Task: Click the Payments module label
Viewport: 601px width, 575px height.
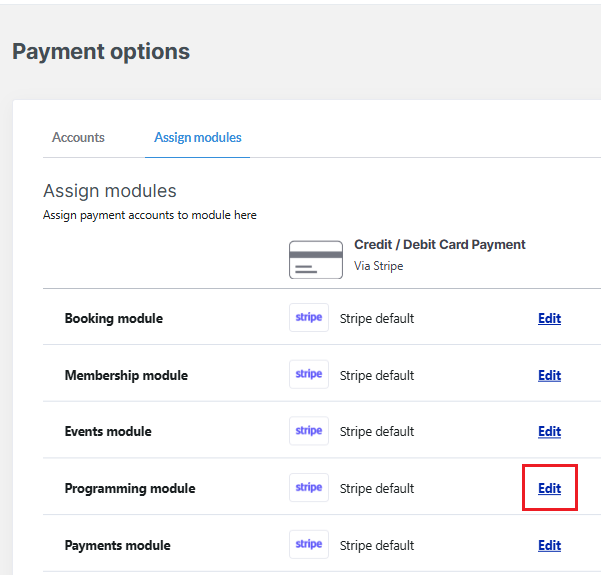Action: point(117,545)
